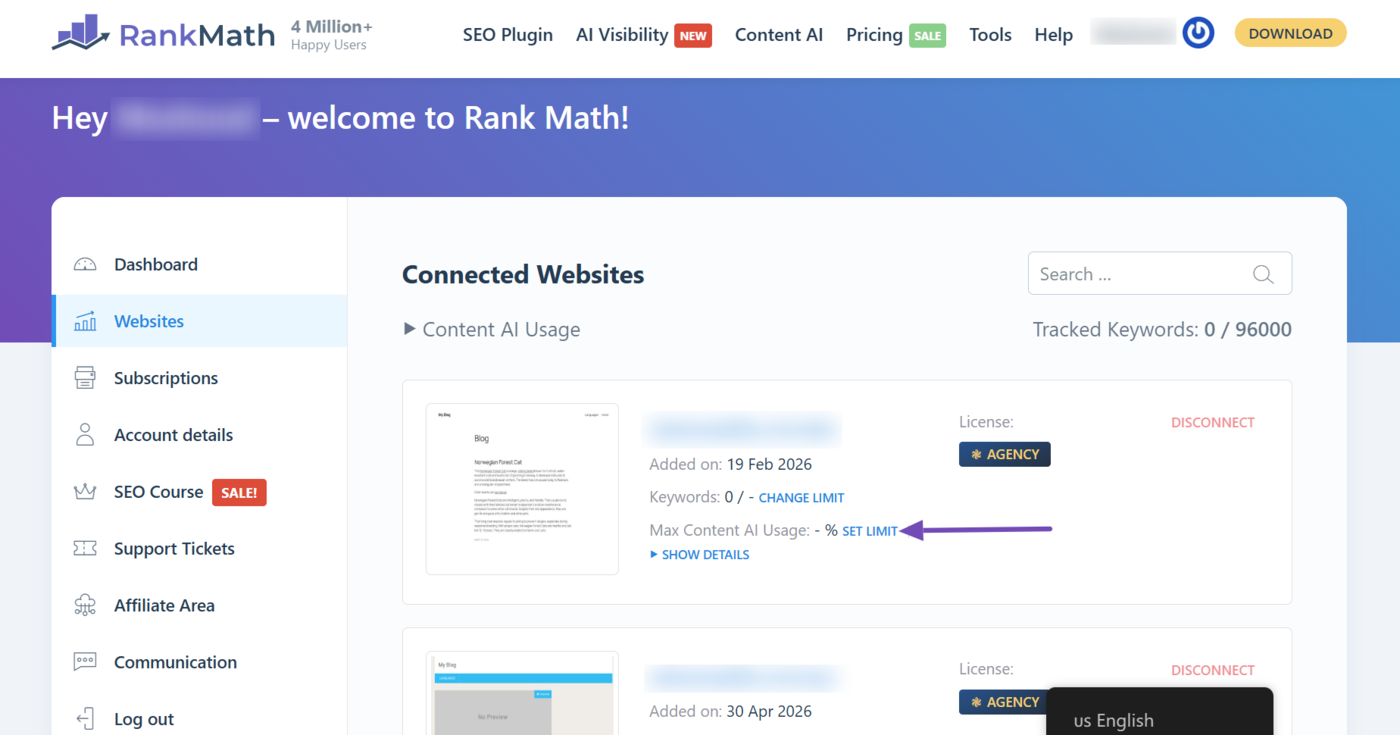Open the first website's blurred URL link
The width and height of the screenshot is (1400, 735).
[742, 430]
